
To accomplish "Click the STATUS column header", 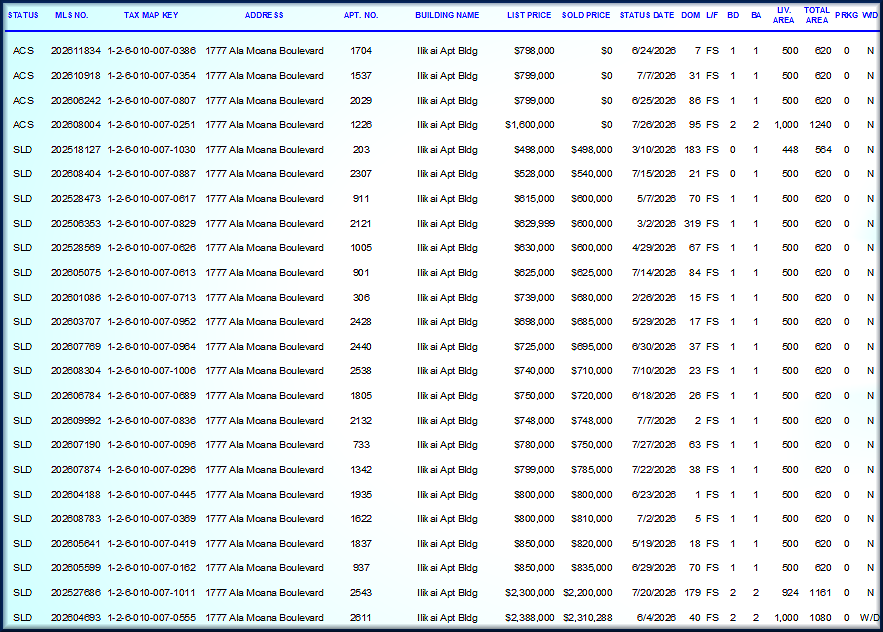I will (x=23, y=15).
